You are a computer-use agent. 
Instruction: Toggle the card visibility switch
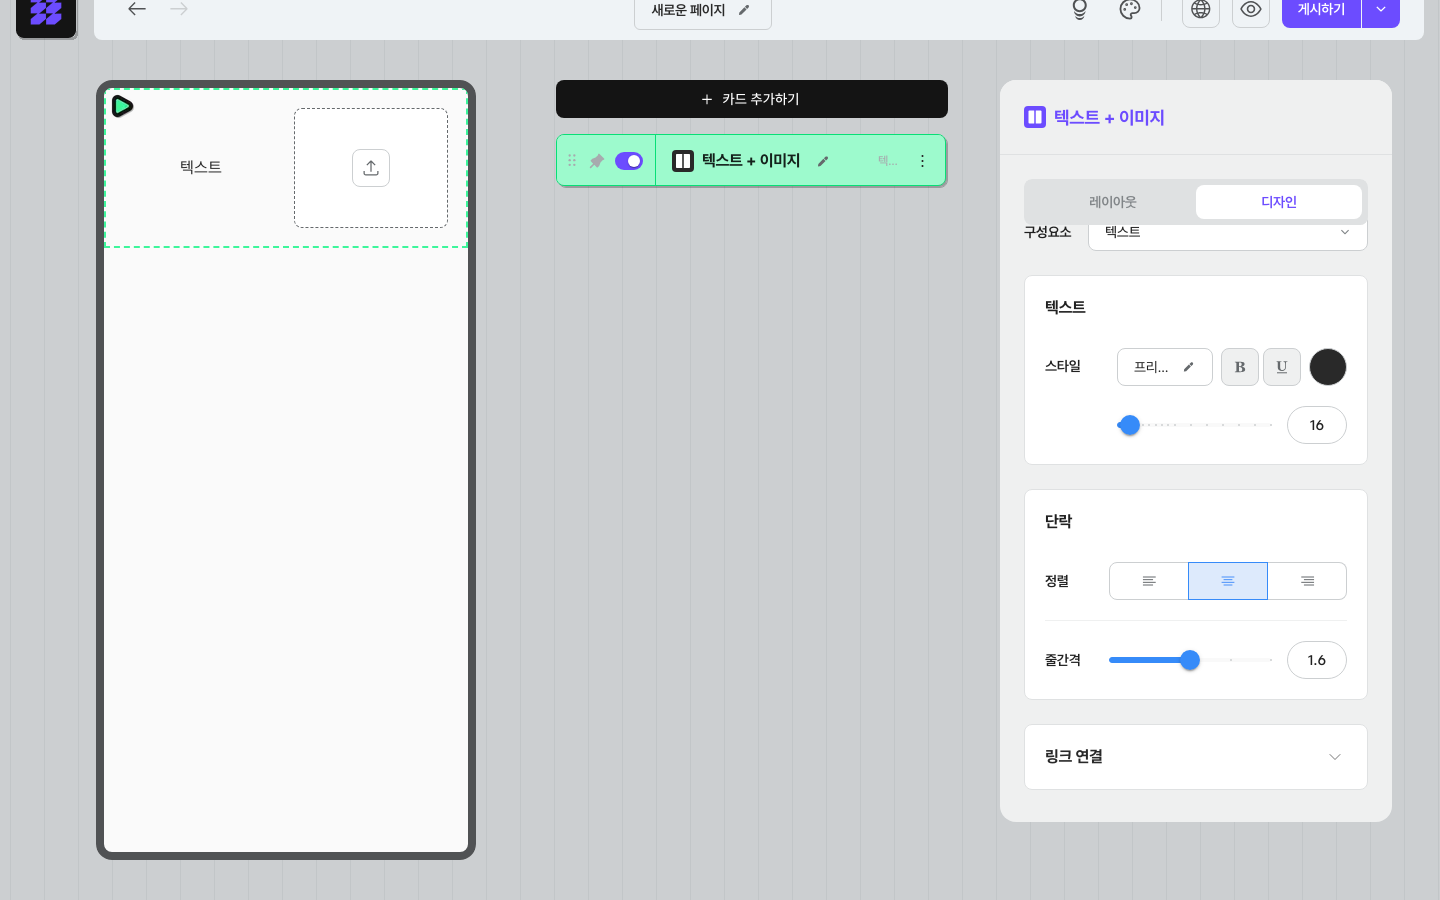point(629,161)
